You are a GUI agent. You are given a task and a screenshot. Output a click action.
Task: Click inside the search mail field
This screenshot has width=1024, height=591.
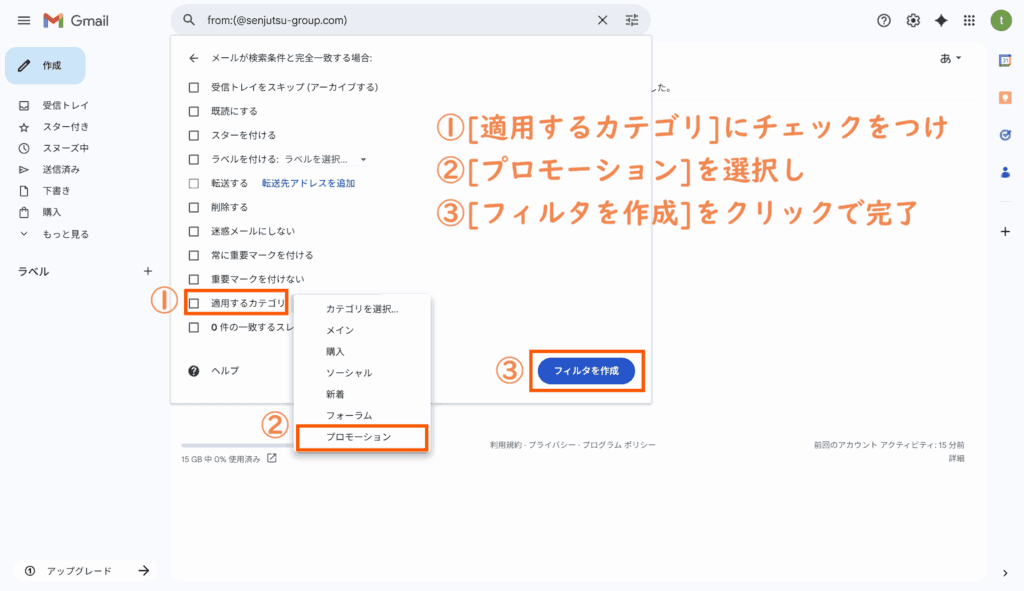pyautogui.click(x=390, y=20)
